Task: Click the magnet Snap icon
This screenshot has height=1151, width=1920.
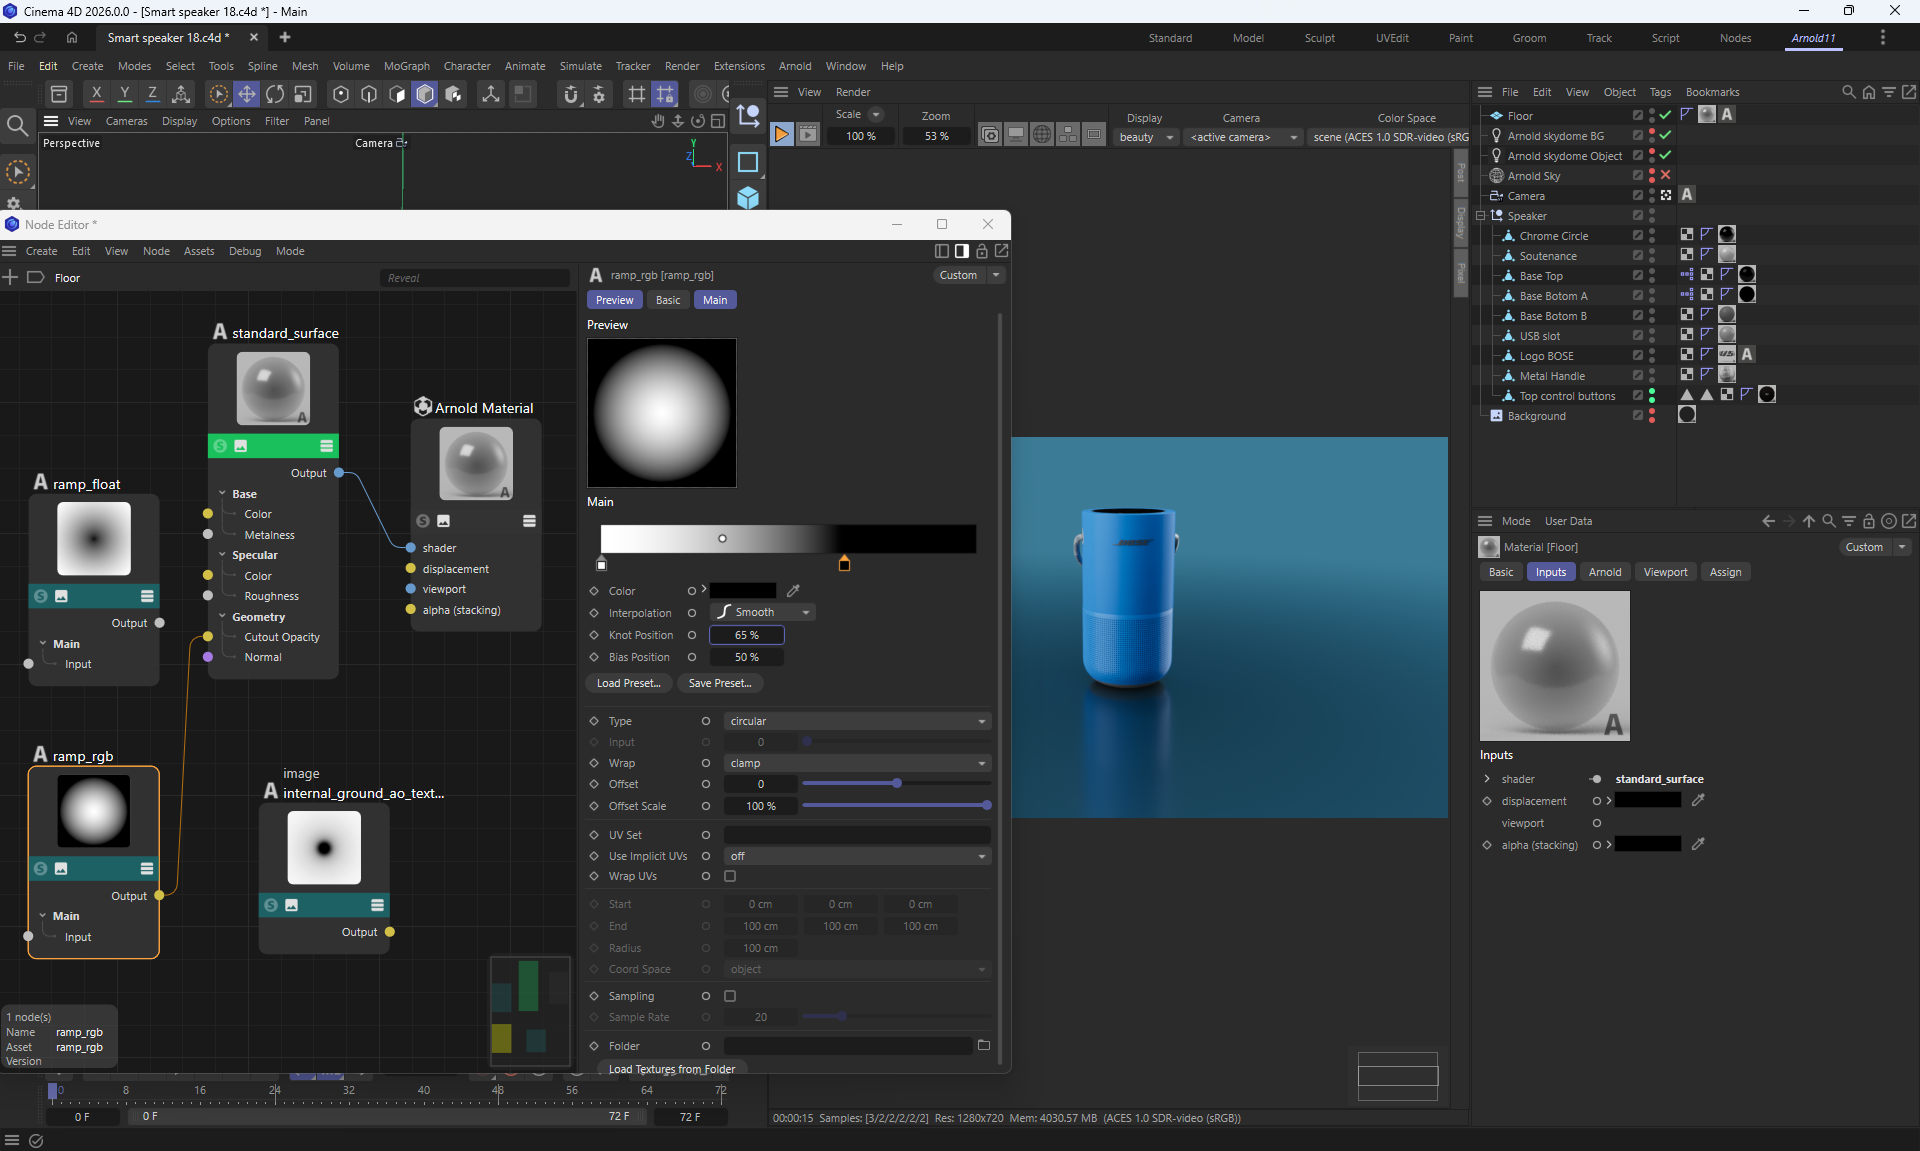Action: pos(571,94)
